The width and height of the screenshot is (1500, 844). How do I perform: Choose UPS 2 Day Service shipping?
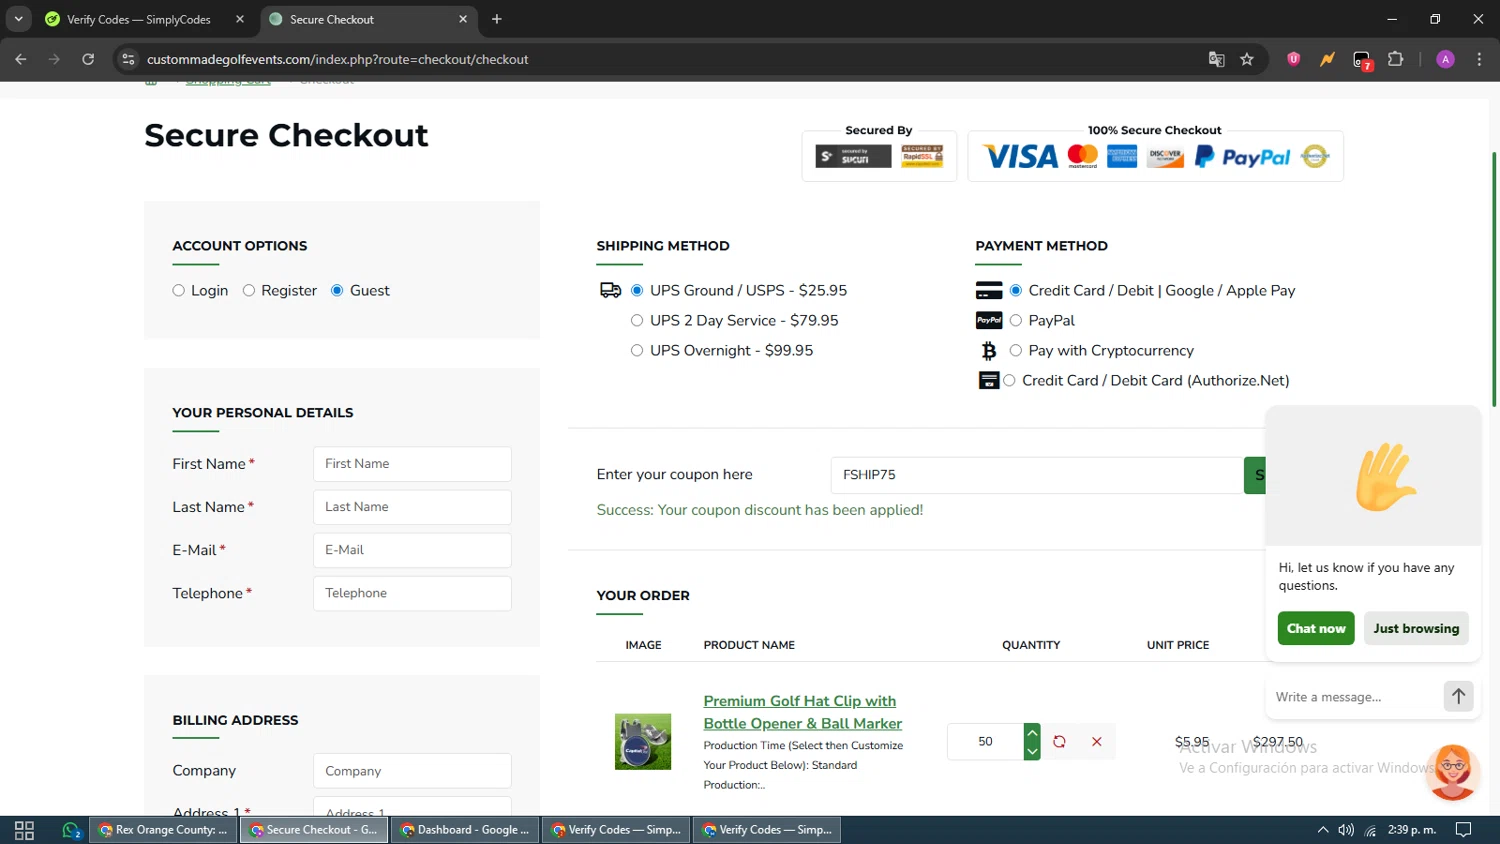tap(637, 321)
